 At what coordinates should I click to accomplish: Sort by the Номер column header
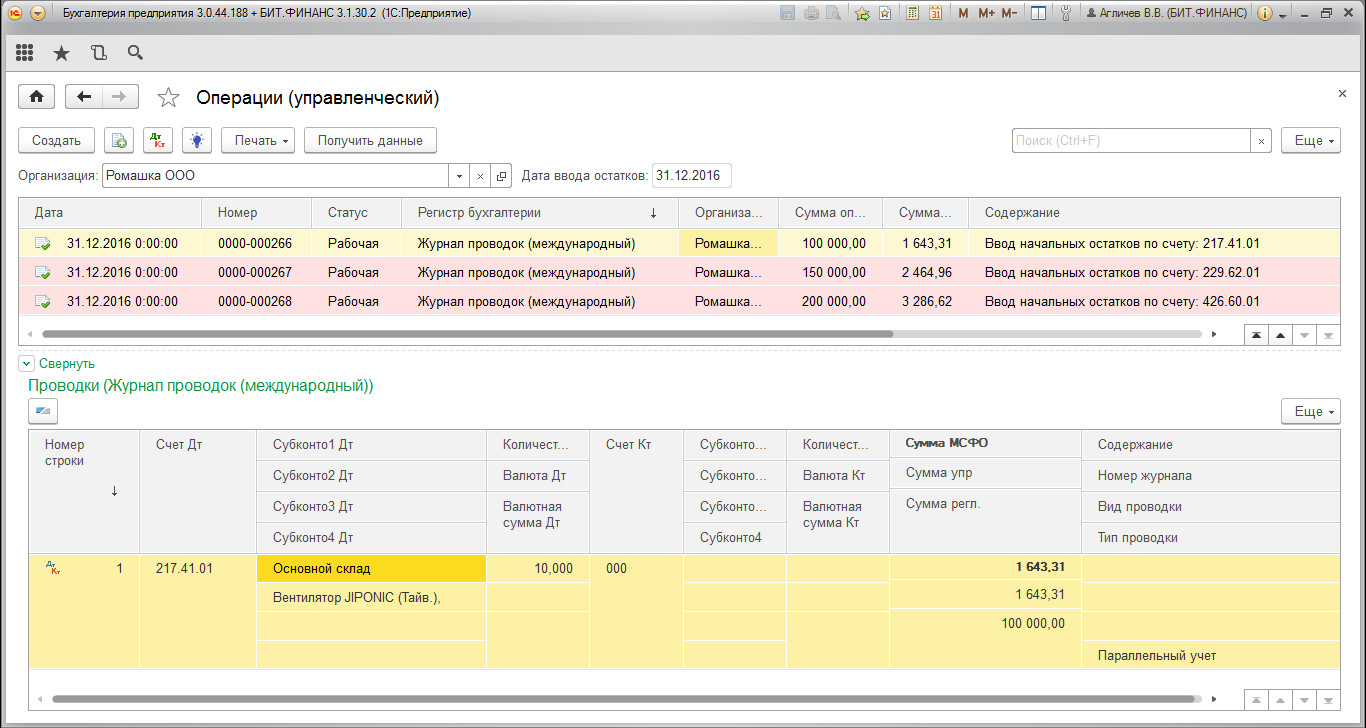point(257,213)
